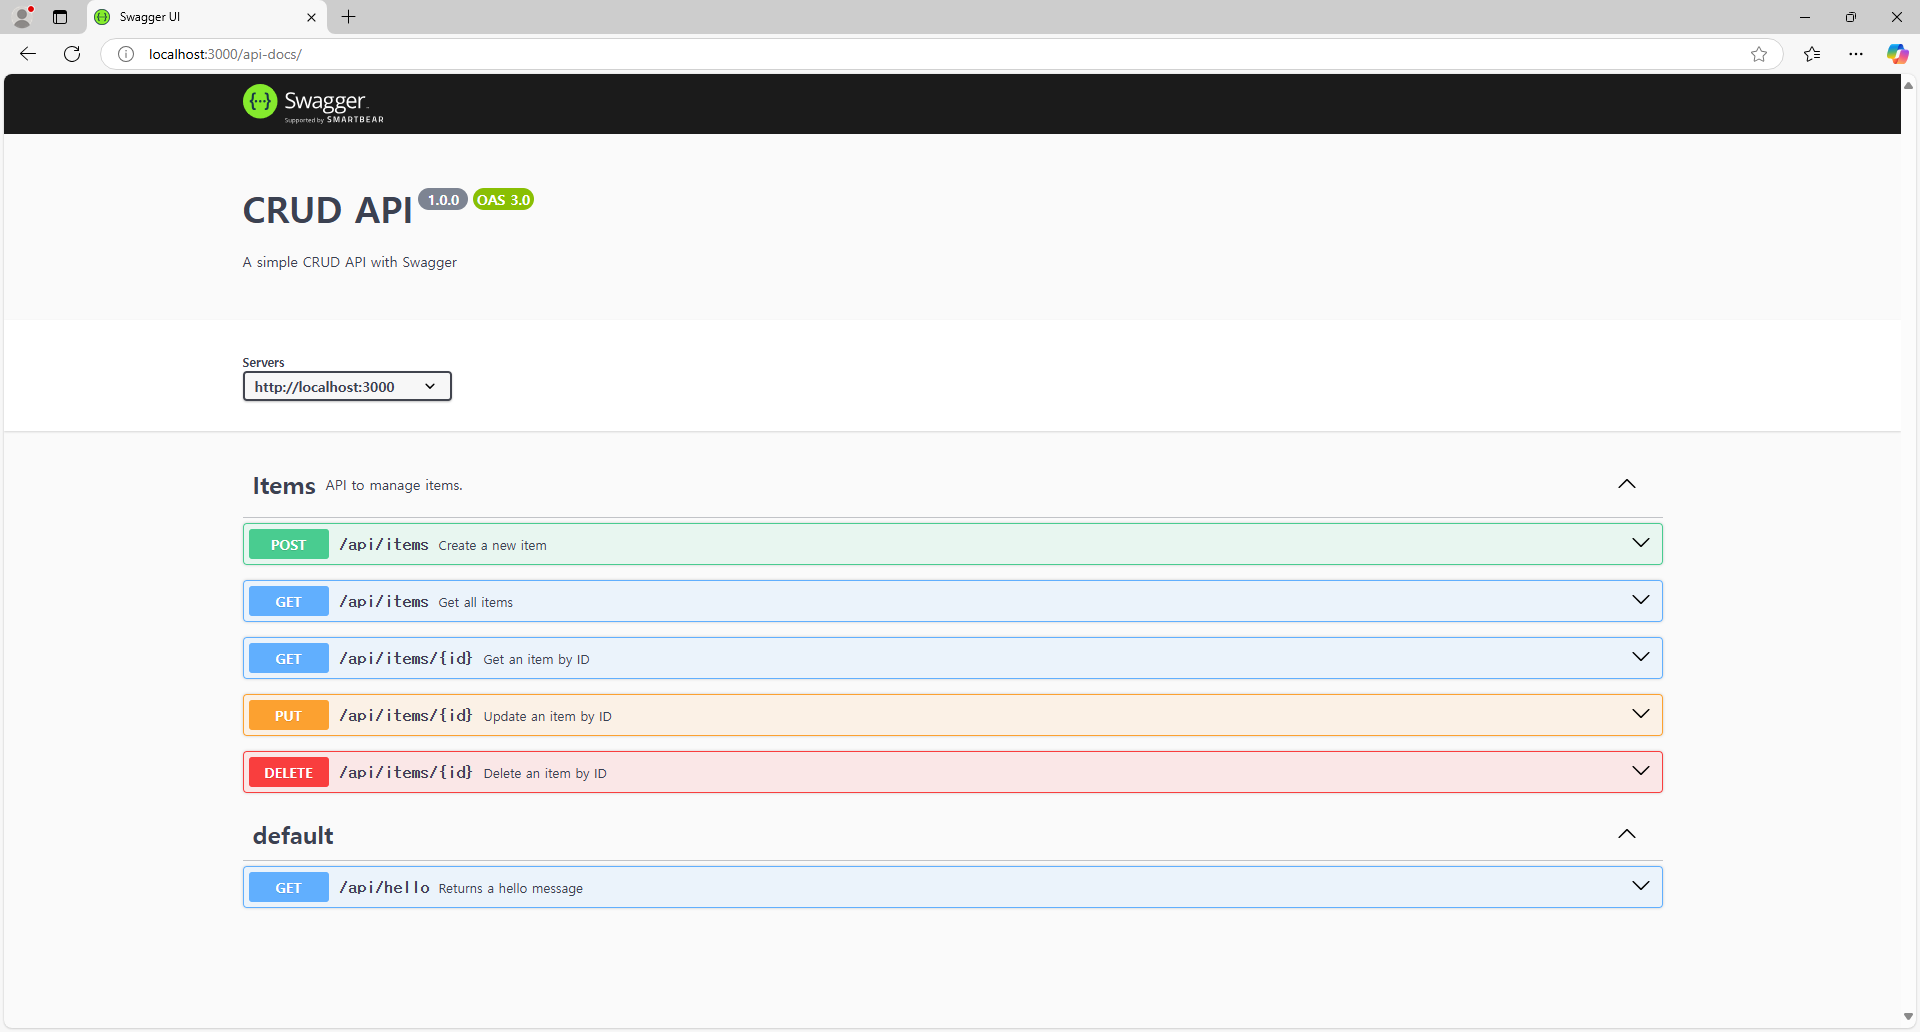Click the POST method badge

tap(288, 544)
